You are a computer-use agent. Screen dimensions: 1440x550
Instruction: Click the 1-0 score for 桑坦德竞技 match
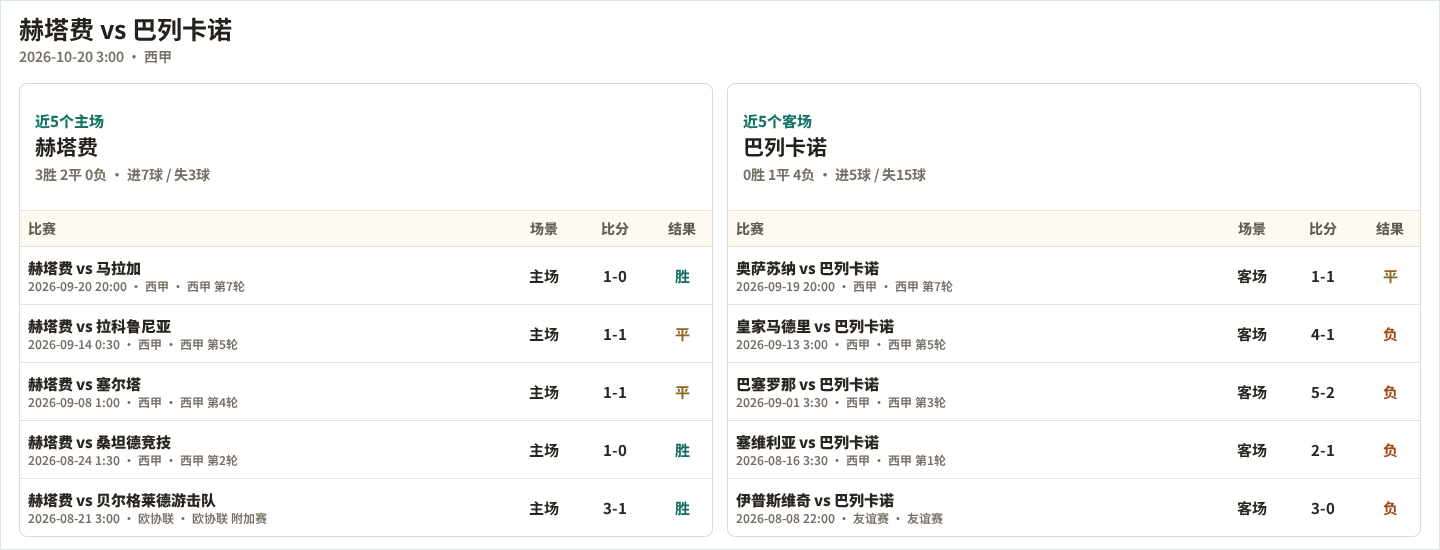tap(615, 450)
